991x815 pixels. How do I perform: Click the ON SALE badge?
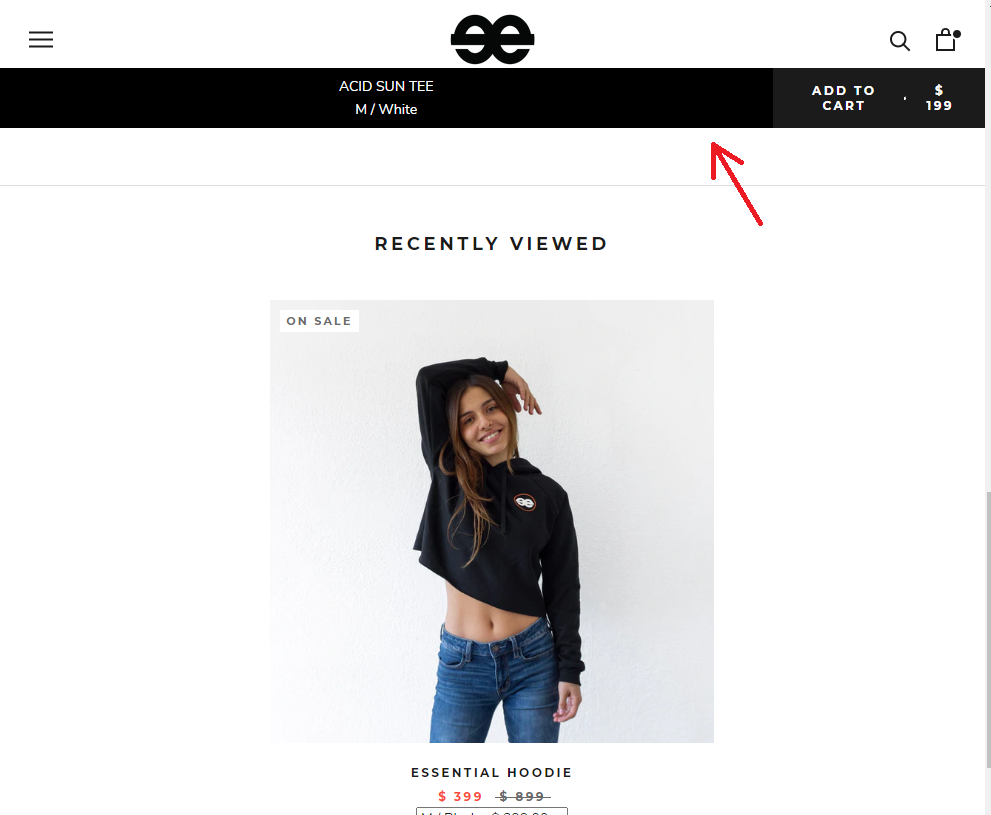tap(319, 321)
